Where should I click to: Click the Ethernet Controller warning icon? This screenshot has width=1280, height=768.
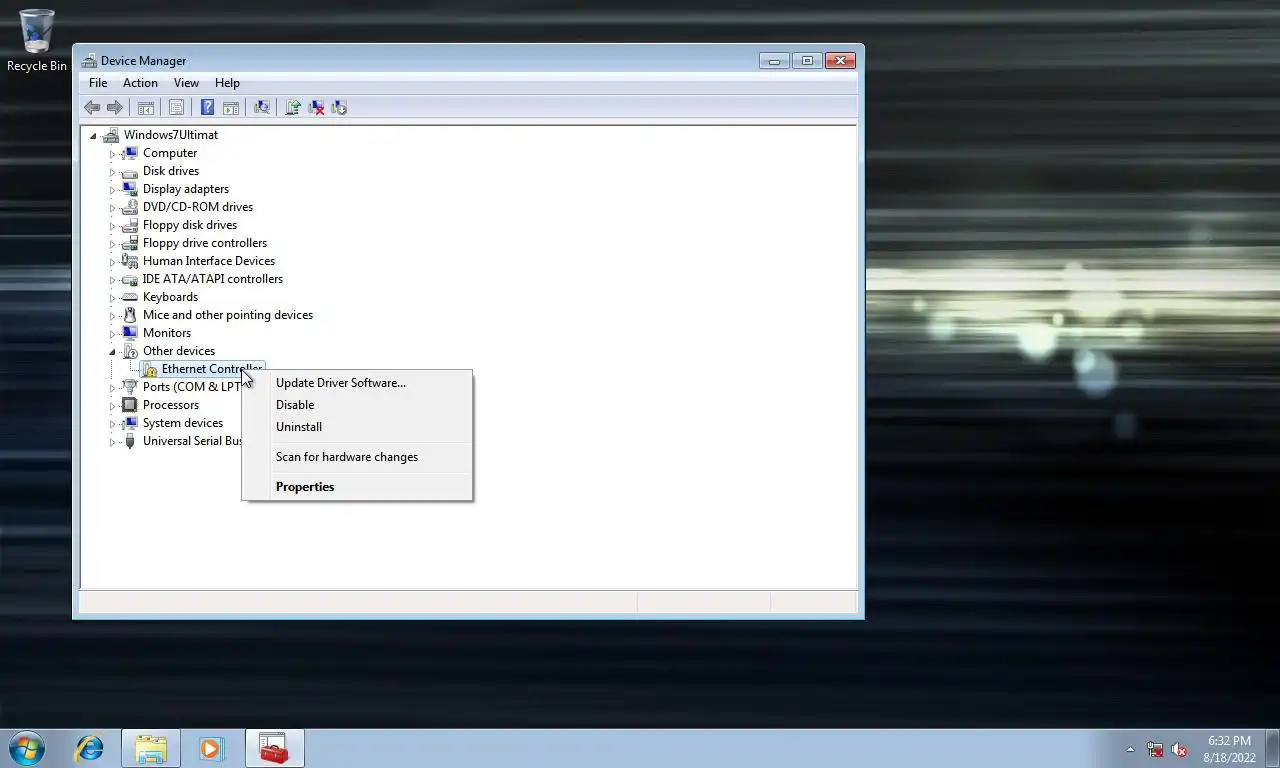(149, 369)
